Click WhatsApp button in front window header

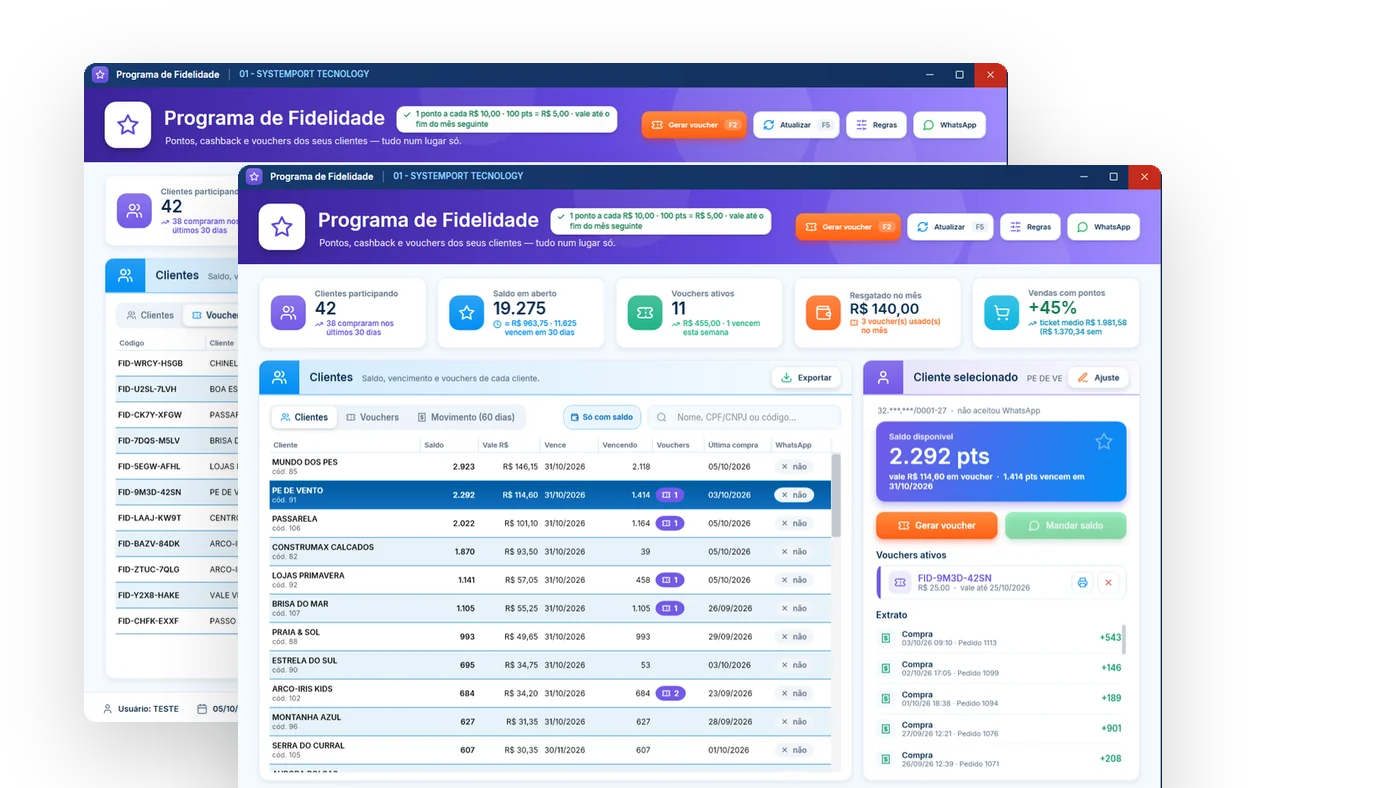coord(1103,227)
